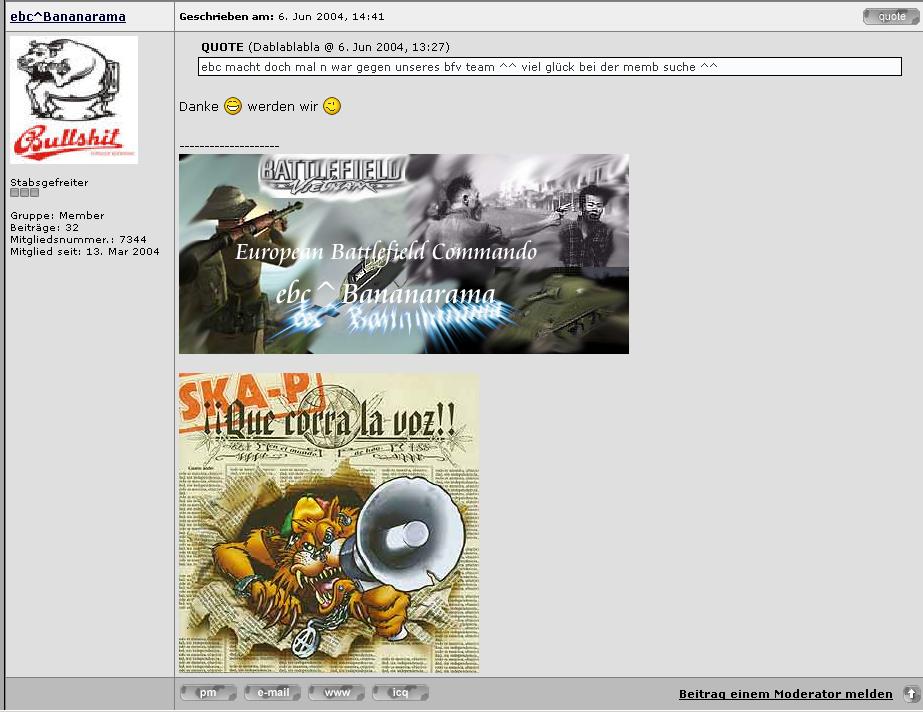Viewport: 923px width, 712px height.
Task: Click the Gruppe: Member line
Action: pos(57,215)
